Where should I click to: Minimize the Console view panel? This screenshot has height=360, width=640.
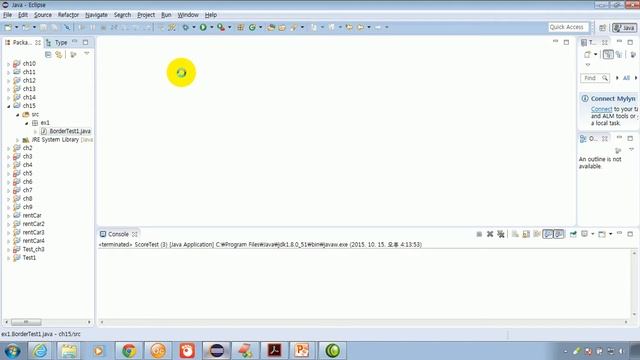(x=619, y=233)
